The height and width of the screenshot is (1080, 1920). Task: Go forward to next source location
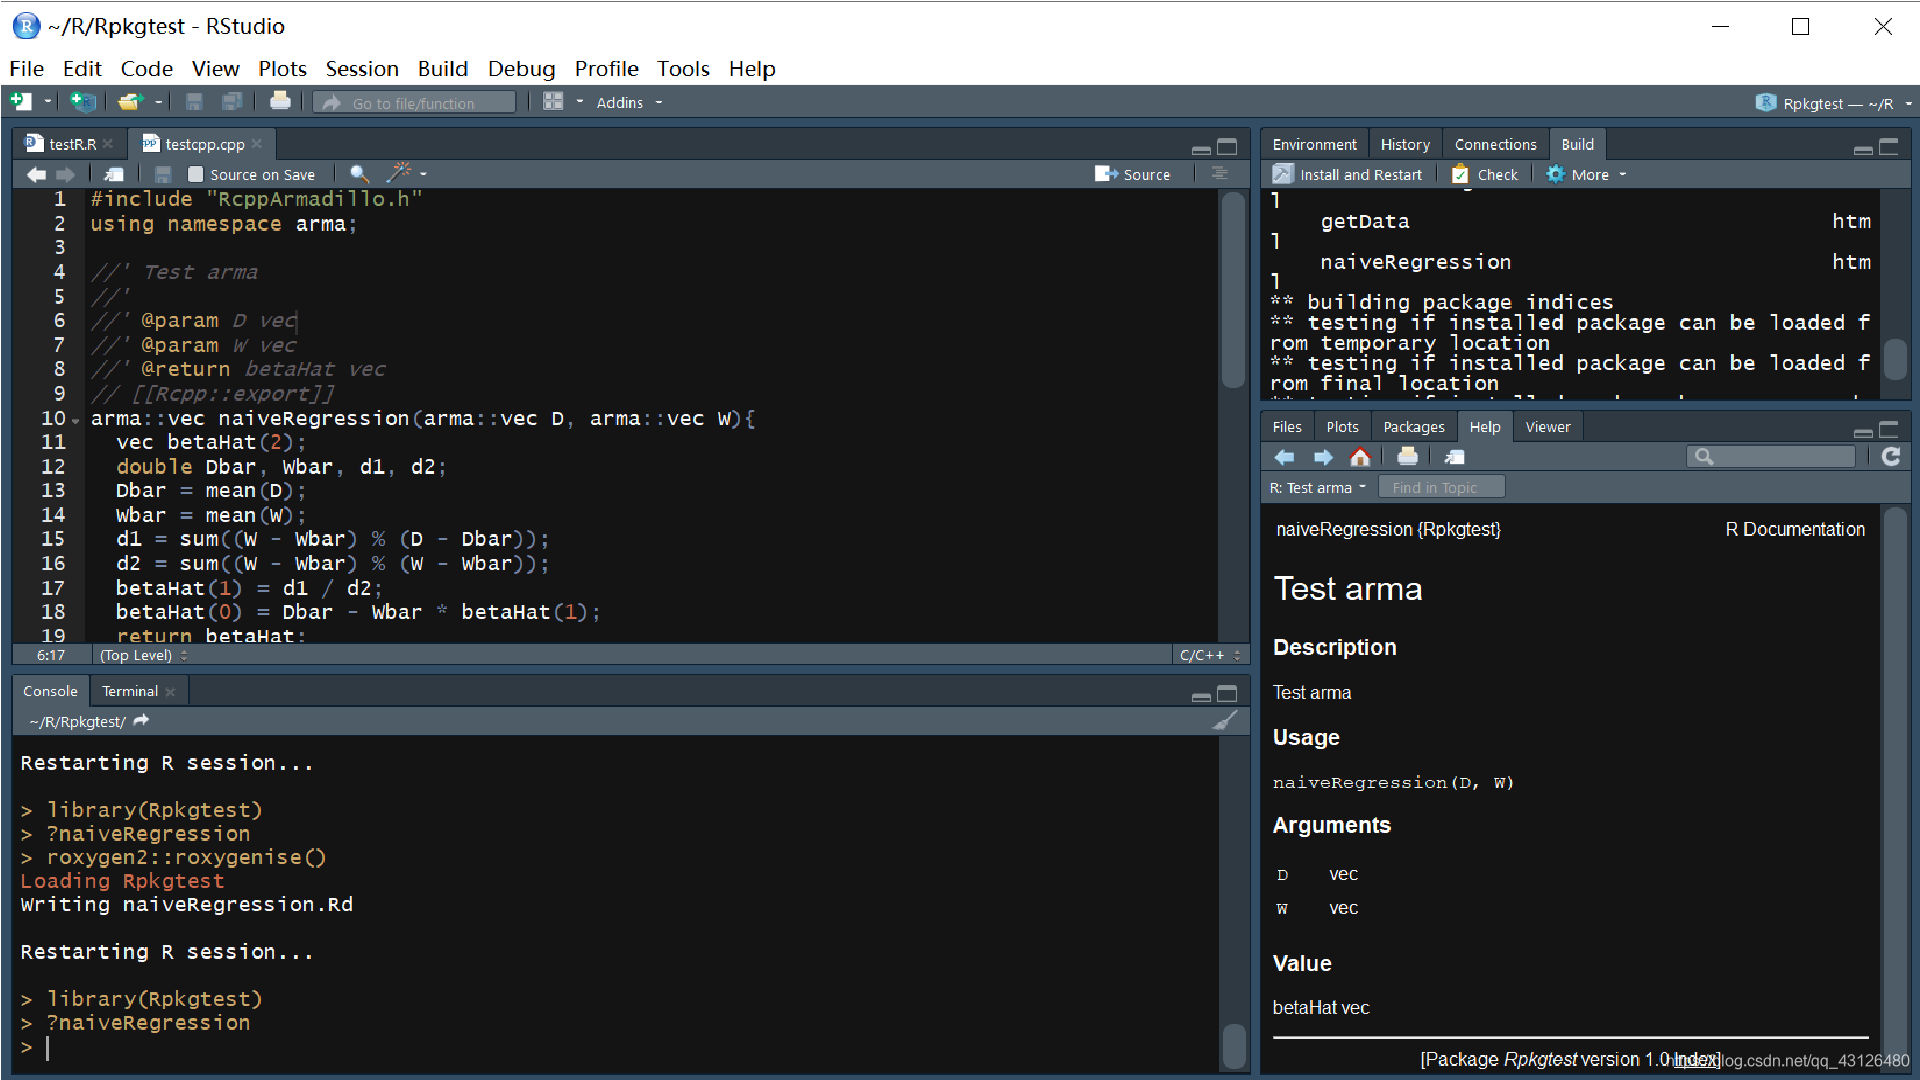(66, 174)
